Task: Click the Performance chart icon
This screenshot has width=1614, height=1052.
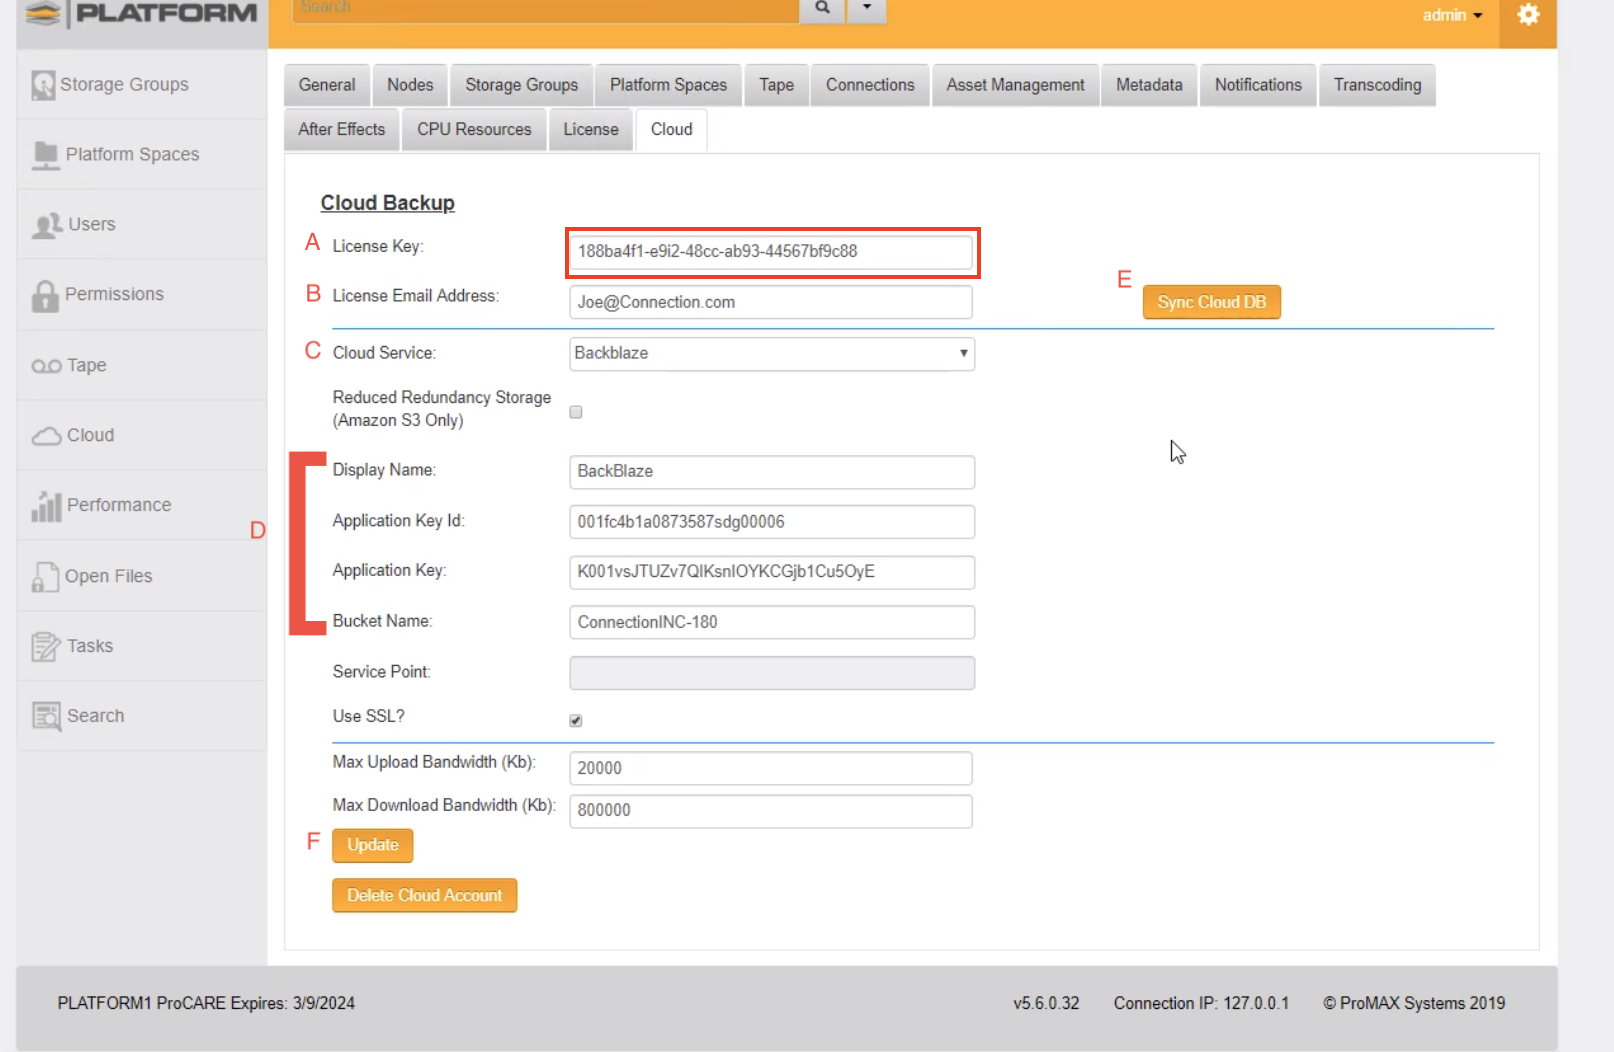Action: [x=46, y=506]
